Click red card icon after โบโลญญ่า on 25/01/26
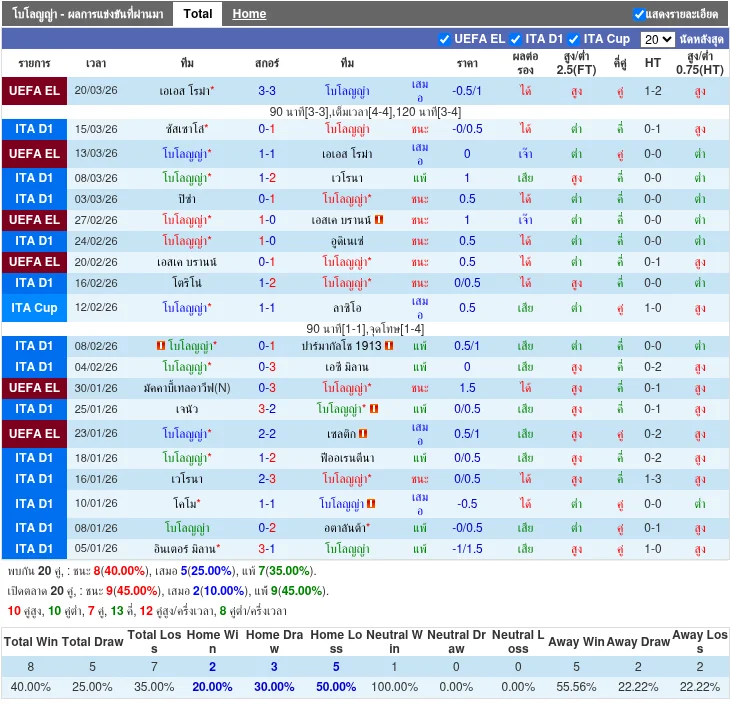730x705 pixels. tap(373, 409)
